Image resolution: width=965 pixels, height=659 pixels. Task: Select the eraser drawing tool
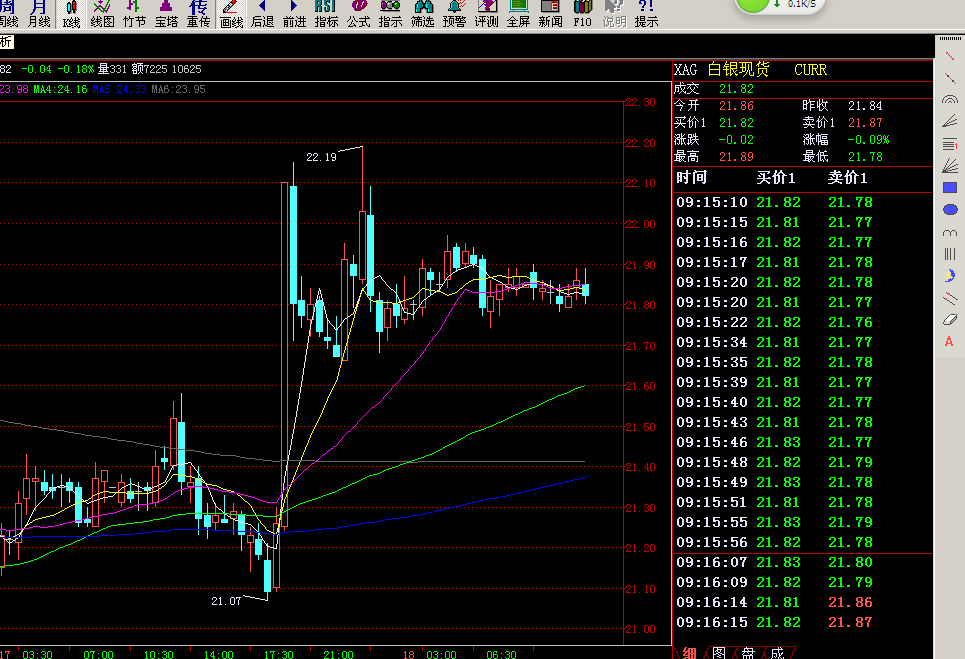coord(949,320)
